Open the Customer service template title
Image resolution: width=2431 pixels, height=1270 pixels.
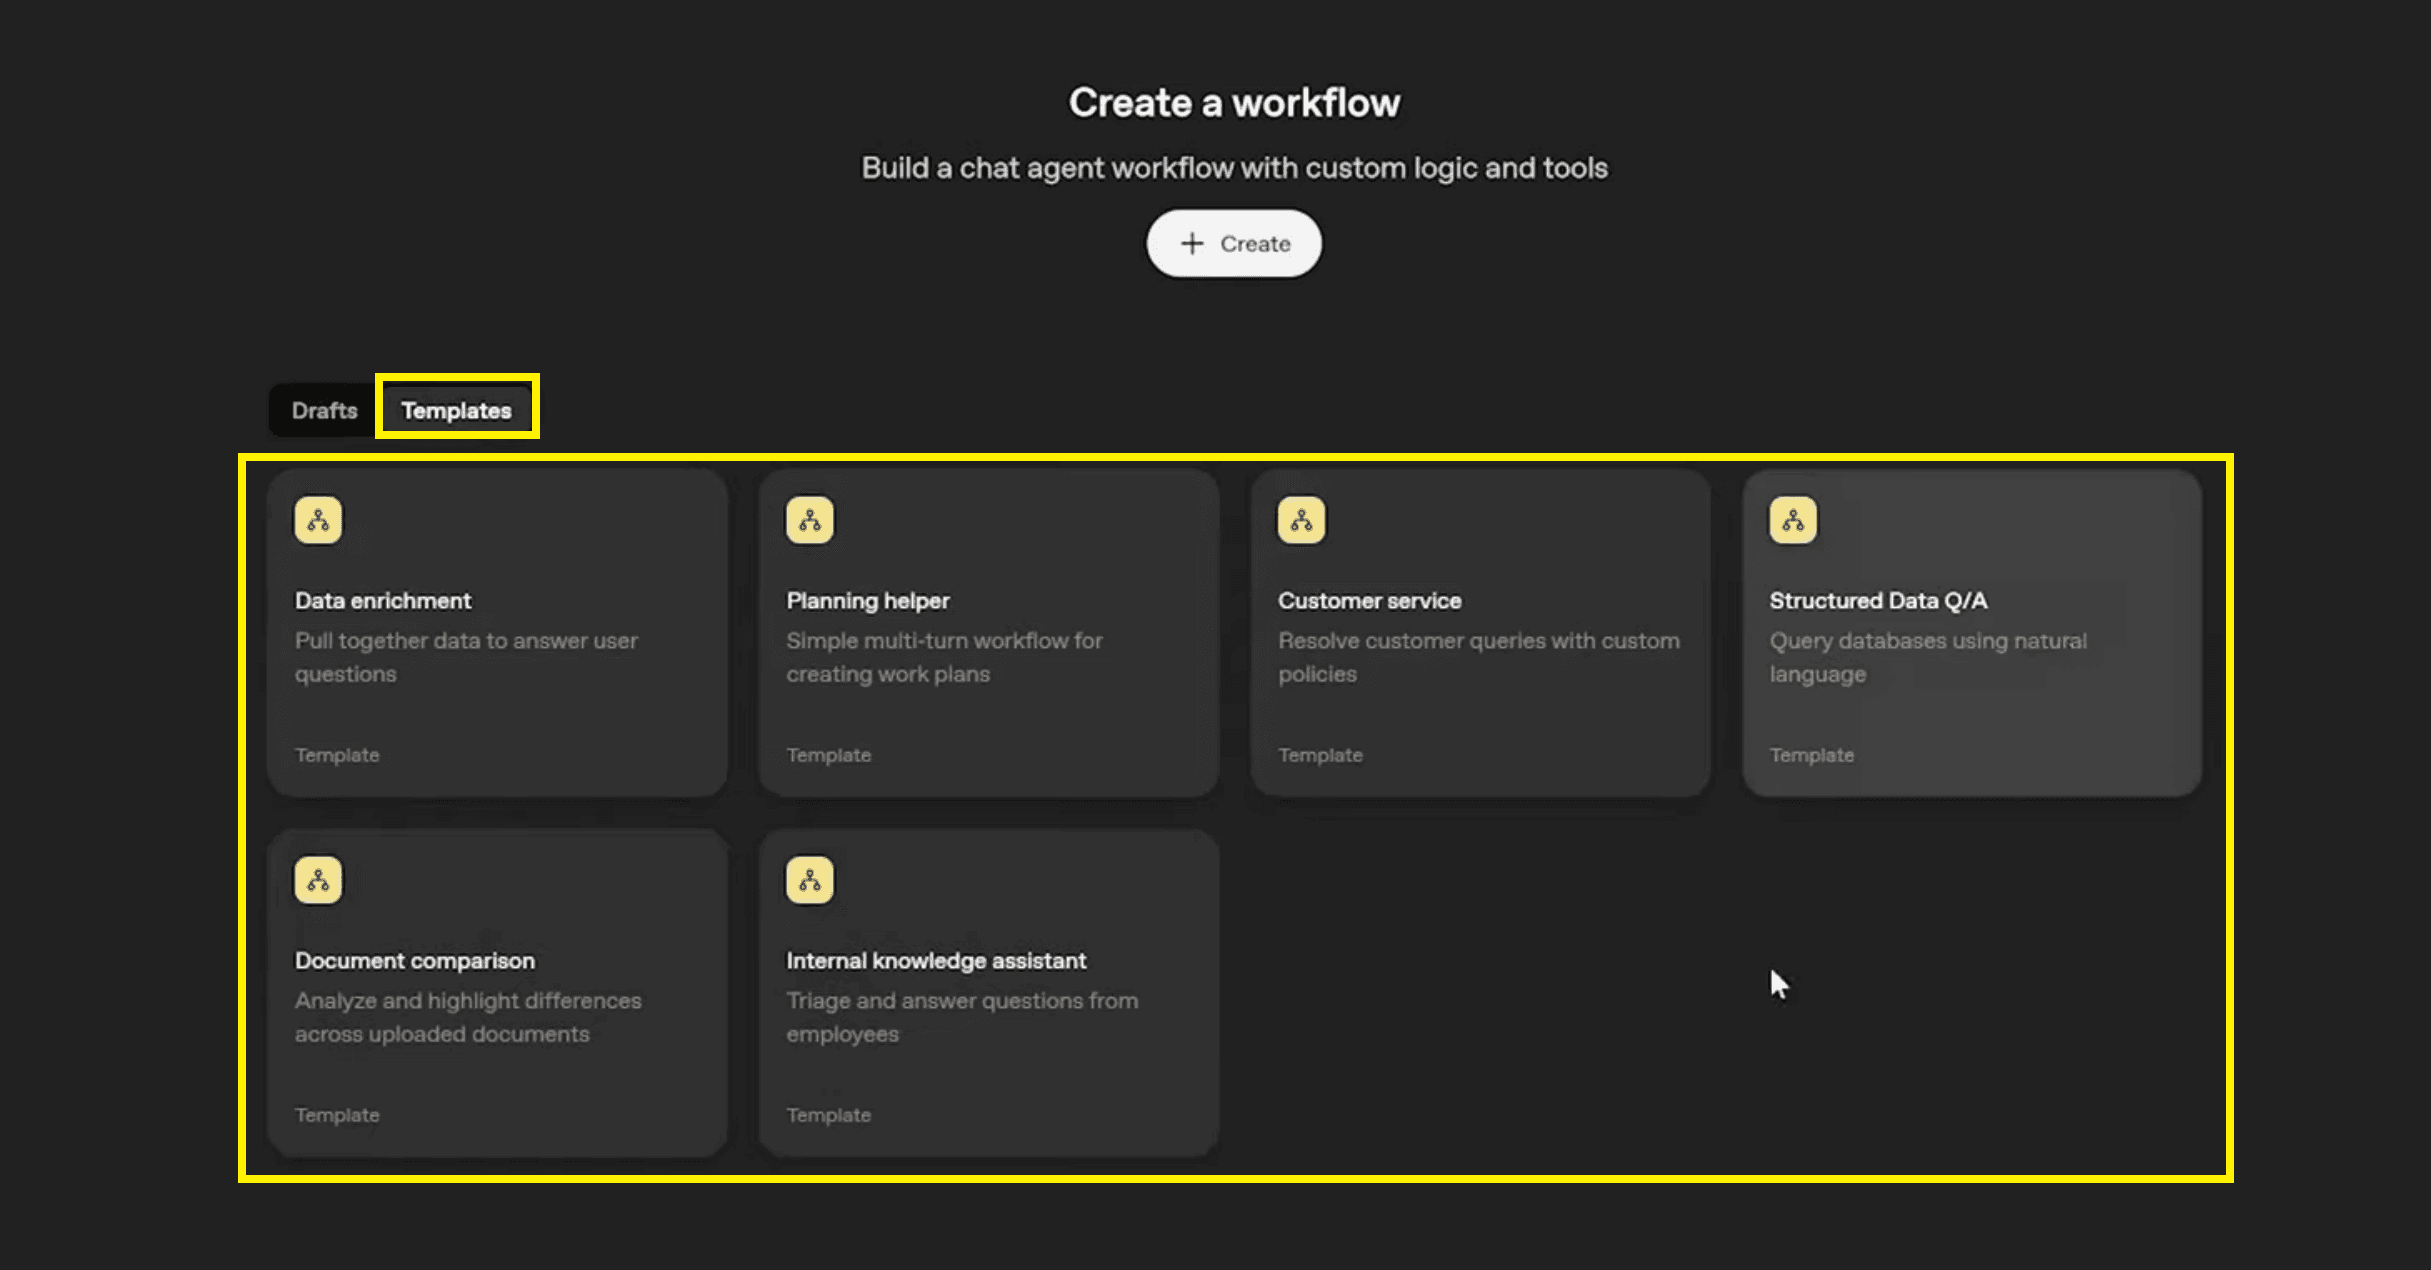click(1369, 600)
